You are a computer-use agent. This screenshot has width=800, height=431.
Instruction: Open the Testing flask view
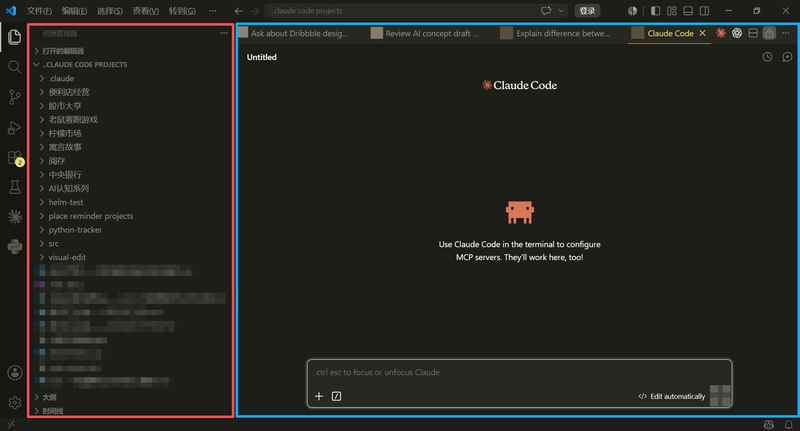coord(15,187)
